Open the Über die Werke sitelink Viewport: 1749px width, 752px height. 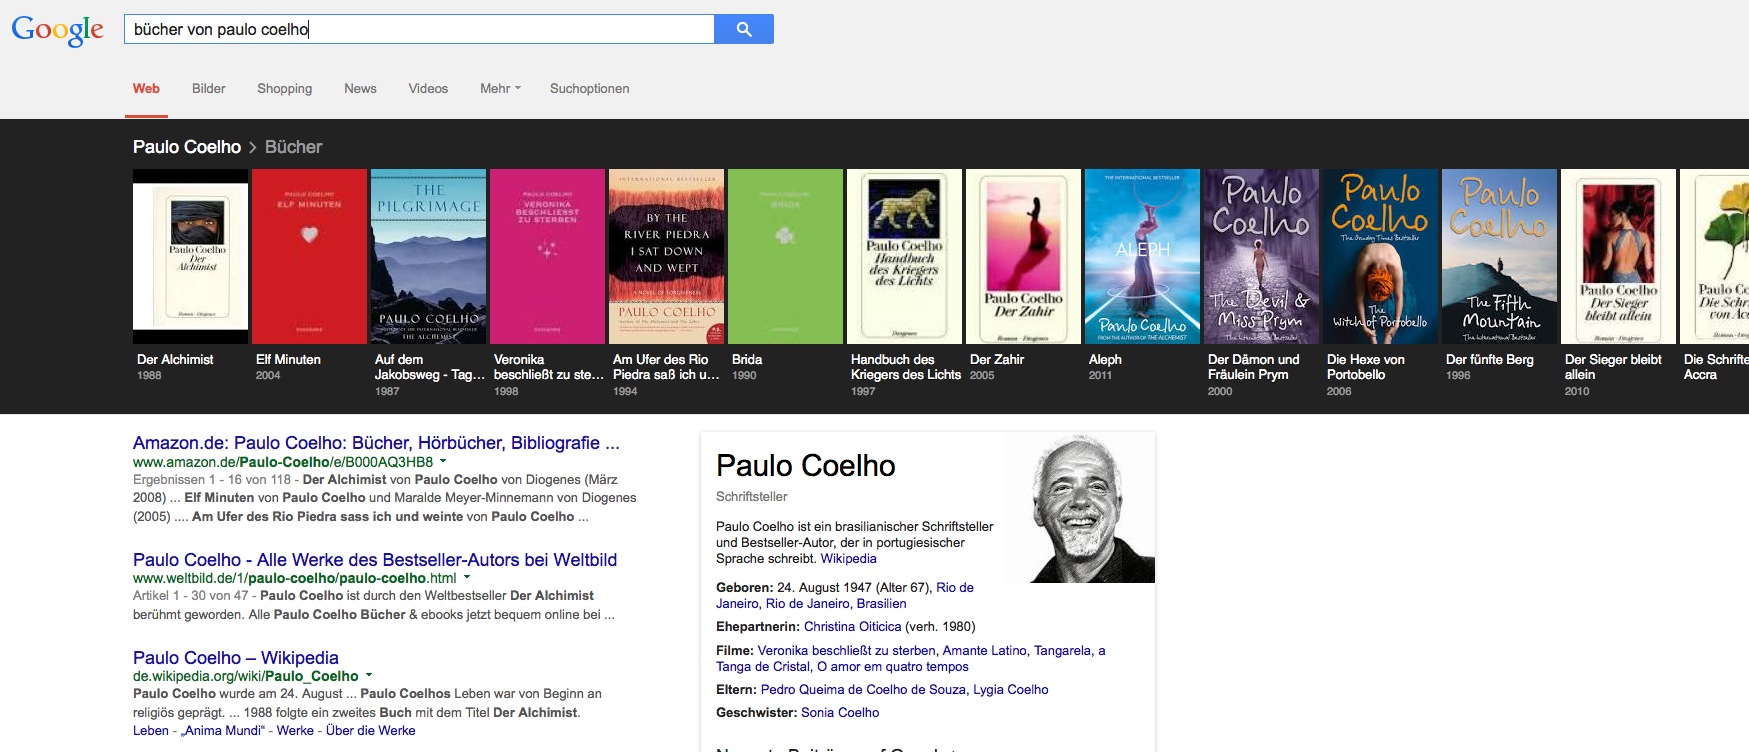(x=370, y=731)
